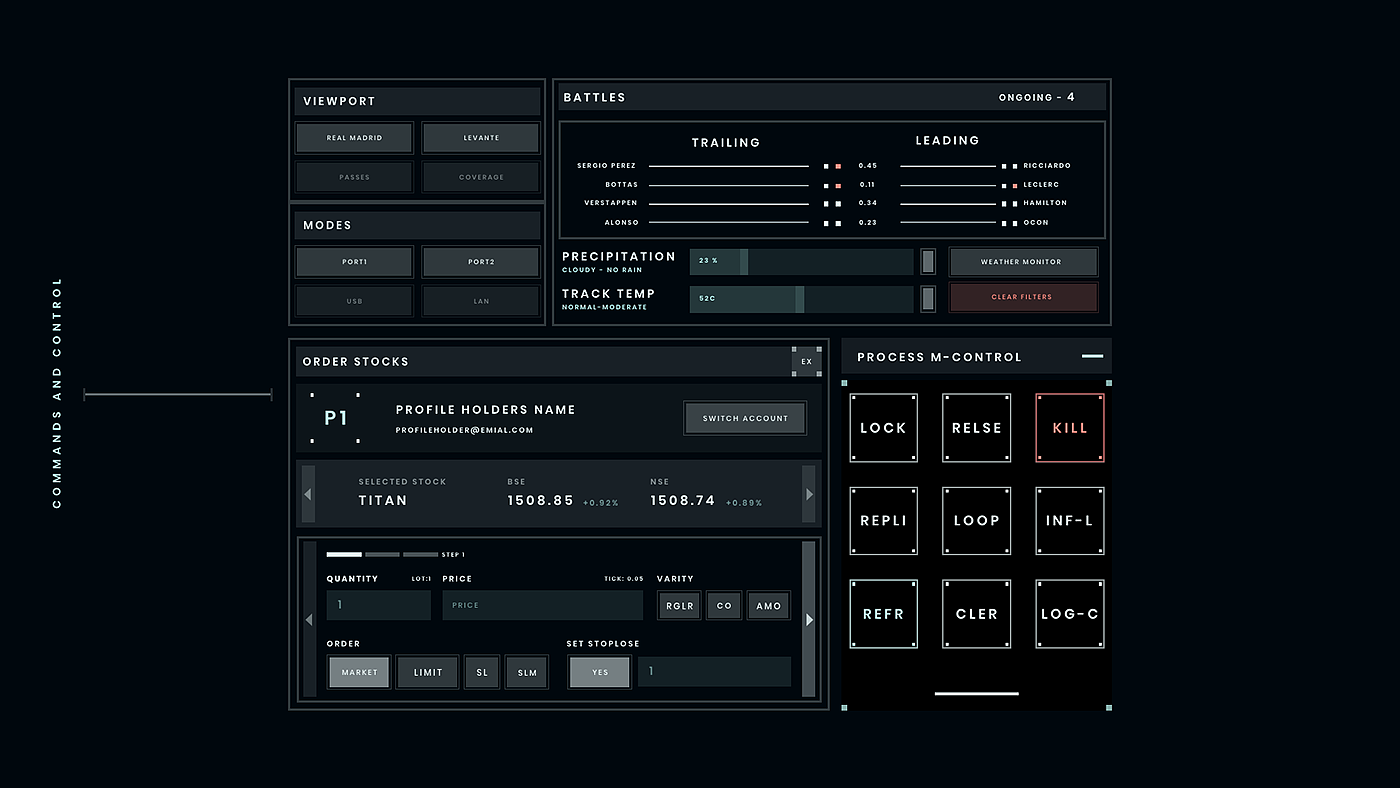Activate the LOOP process tile

pyautogui.click(x=976, y=521)
